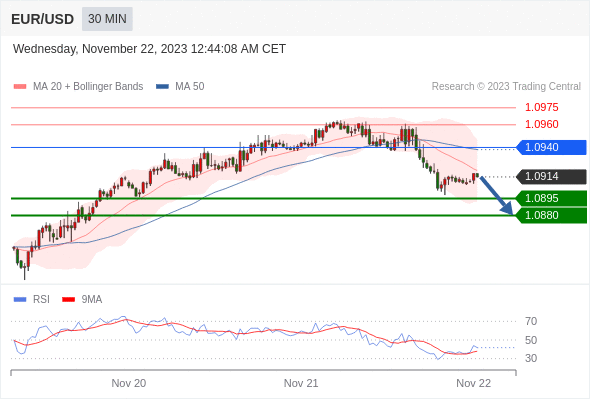The width and height of the screenshot is (590, 400).
Task: Click the Research © 2023 Trading Central credit
Action: click(x=506, y=87)
